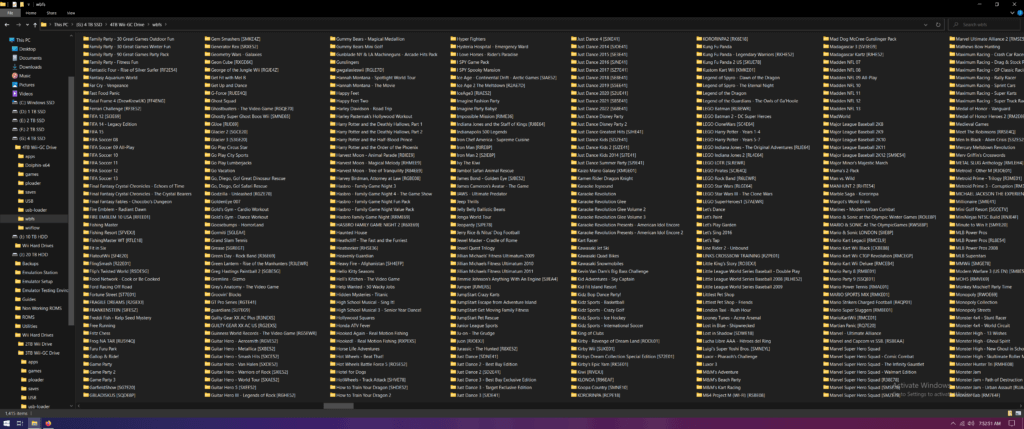This screenshot has height=429, width=1024.
Task: Select (I:) 10 TB HDD drive
Action: [x=30, y=236]
